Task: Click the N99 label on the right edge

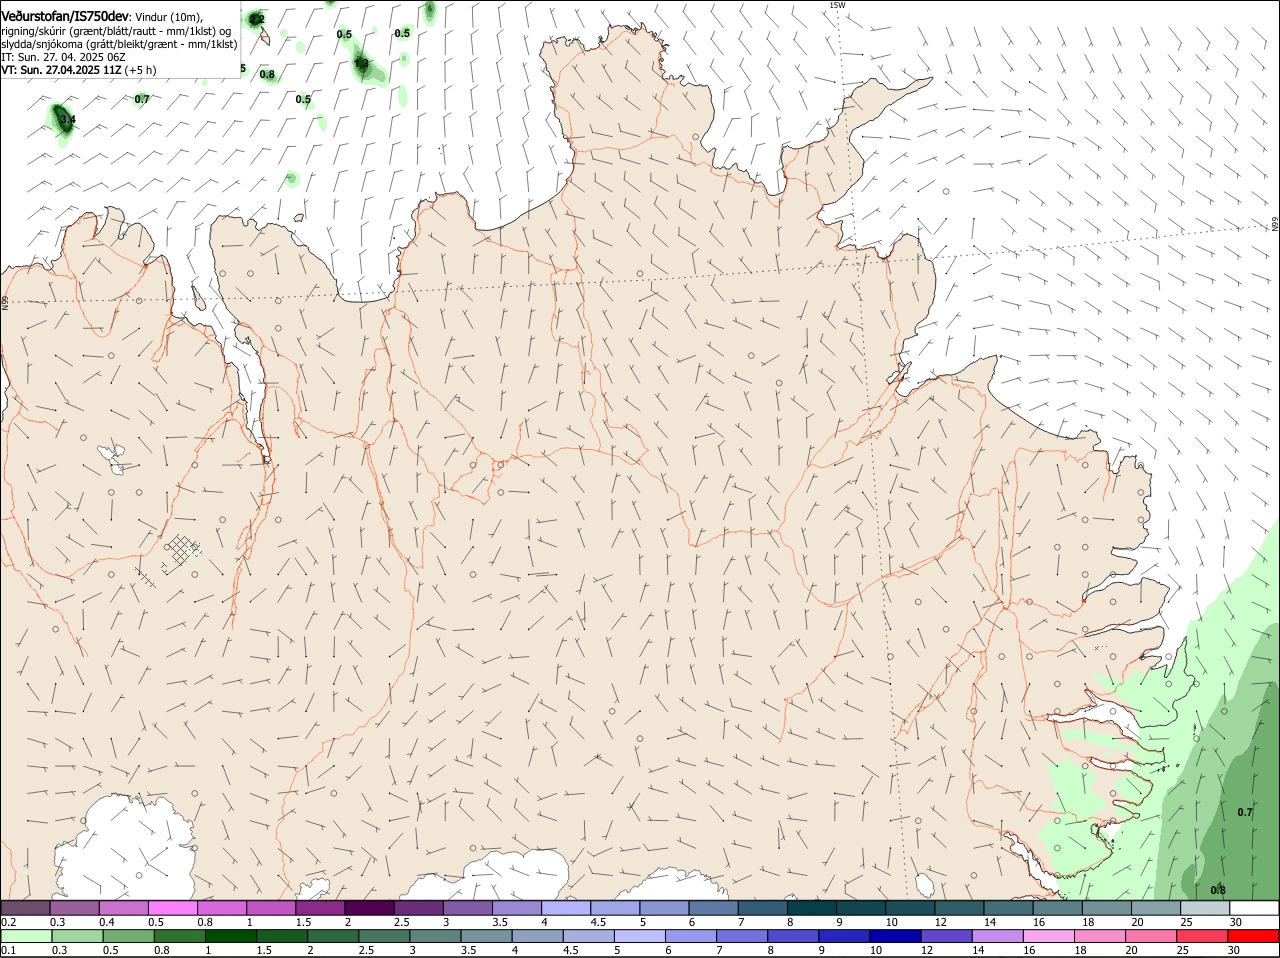Action: pos(1275,225)
